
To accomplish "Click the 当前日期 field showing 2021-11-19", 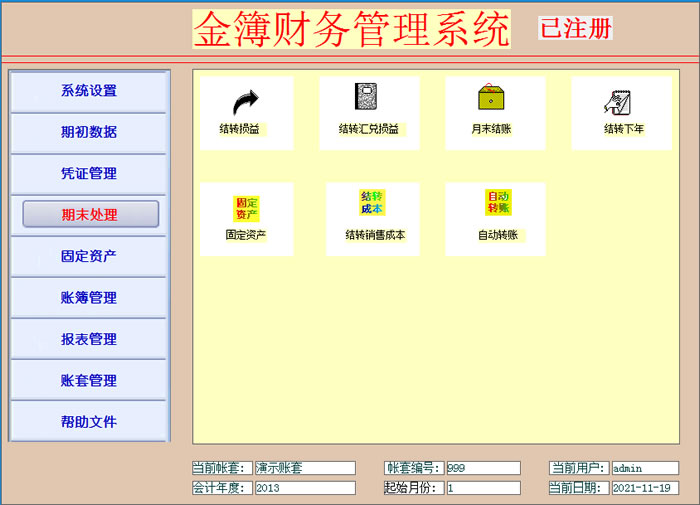I will click(x=645, y=488).
